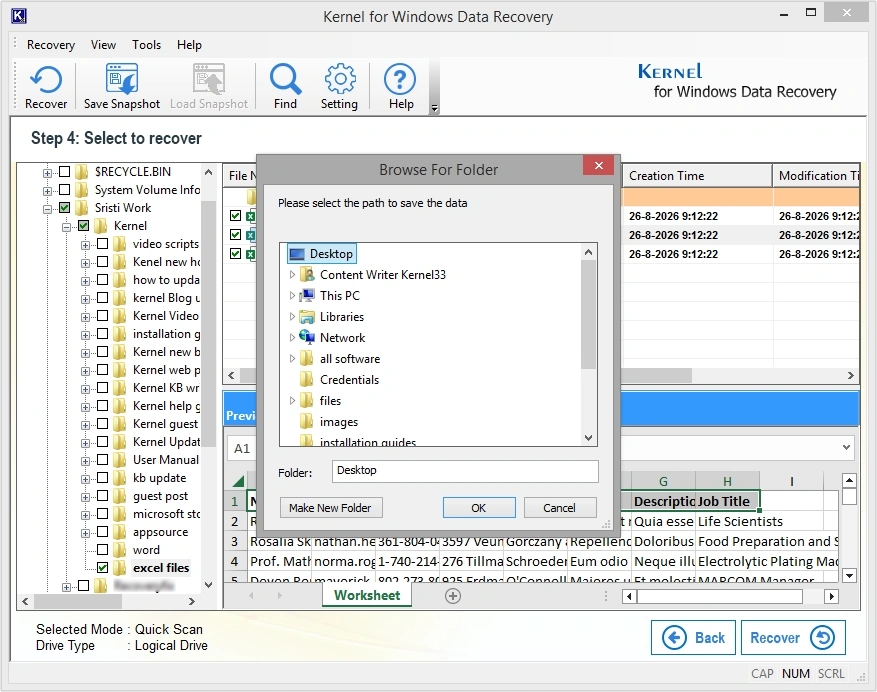The image size is (877, 692).
Task: Check the guest post checkbox
Action: [103, 496]
